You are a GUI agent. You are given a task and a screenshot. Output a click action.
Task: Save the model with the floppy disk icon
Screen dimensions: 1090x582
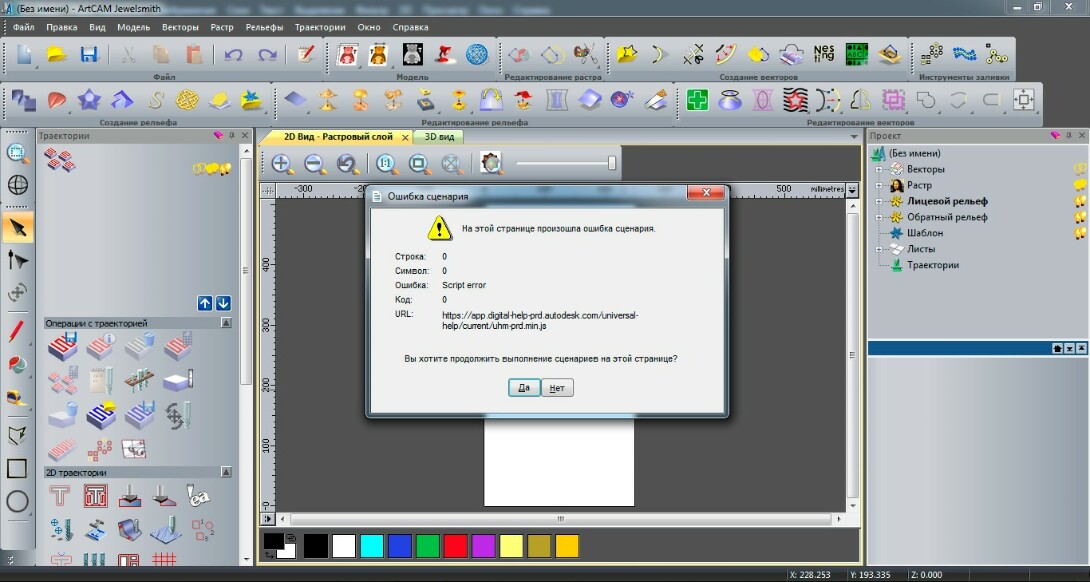click(90, 54)
